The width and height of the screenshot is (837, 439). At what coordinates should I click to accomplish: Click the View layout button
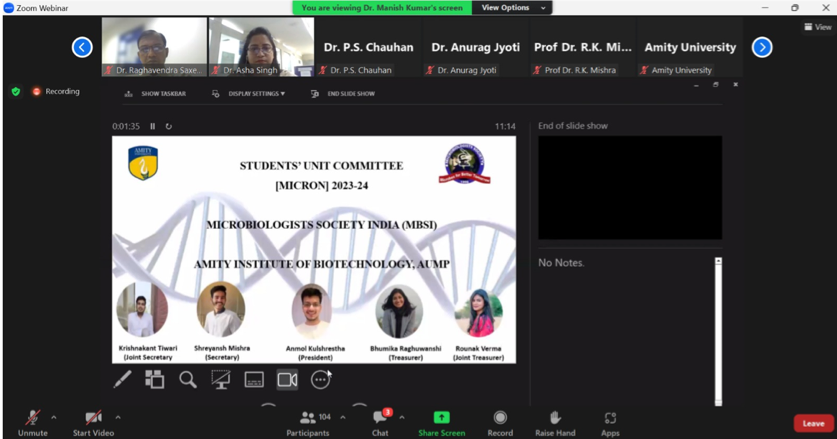[x=818, y=27]
